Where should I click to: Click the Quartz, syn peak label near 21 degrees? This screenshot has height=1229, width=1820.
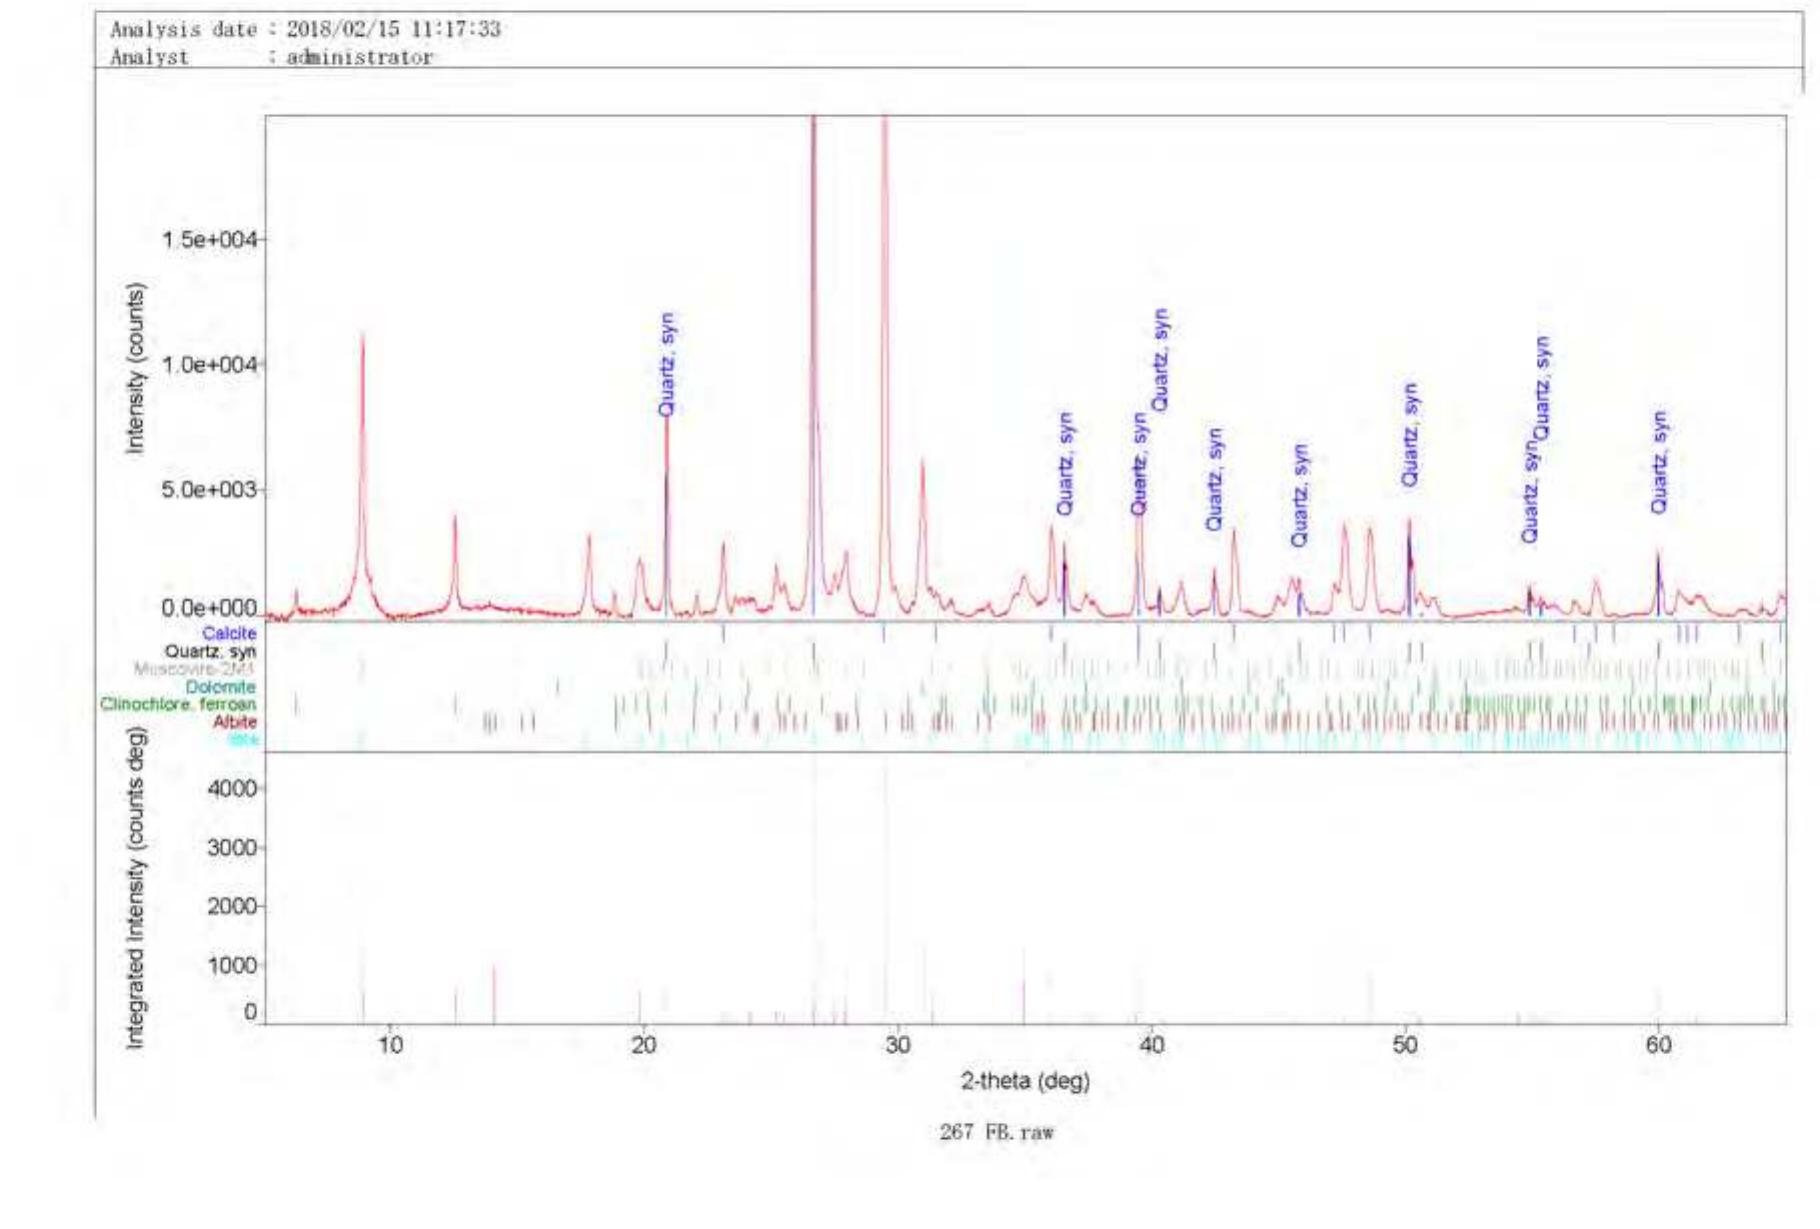[667, 365]
